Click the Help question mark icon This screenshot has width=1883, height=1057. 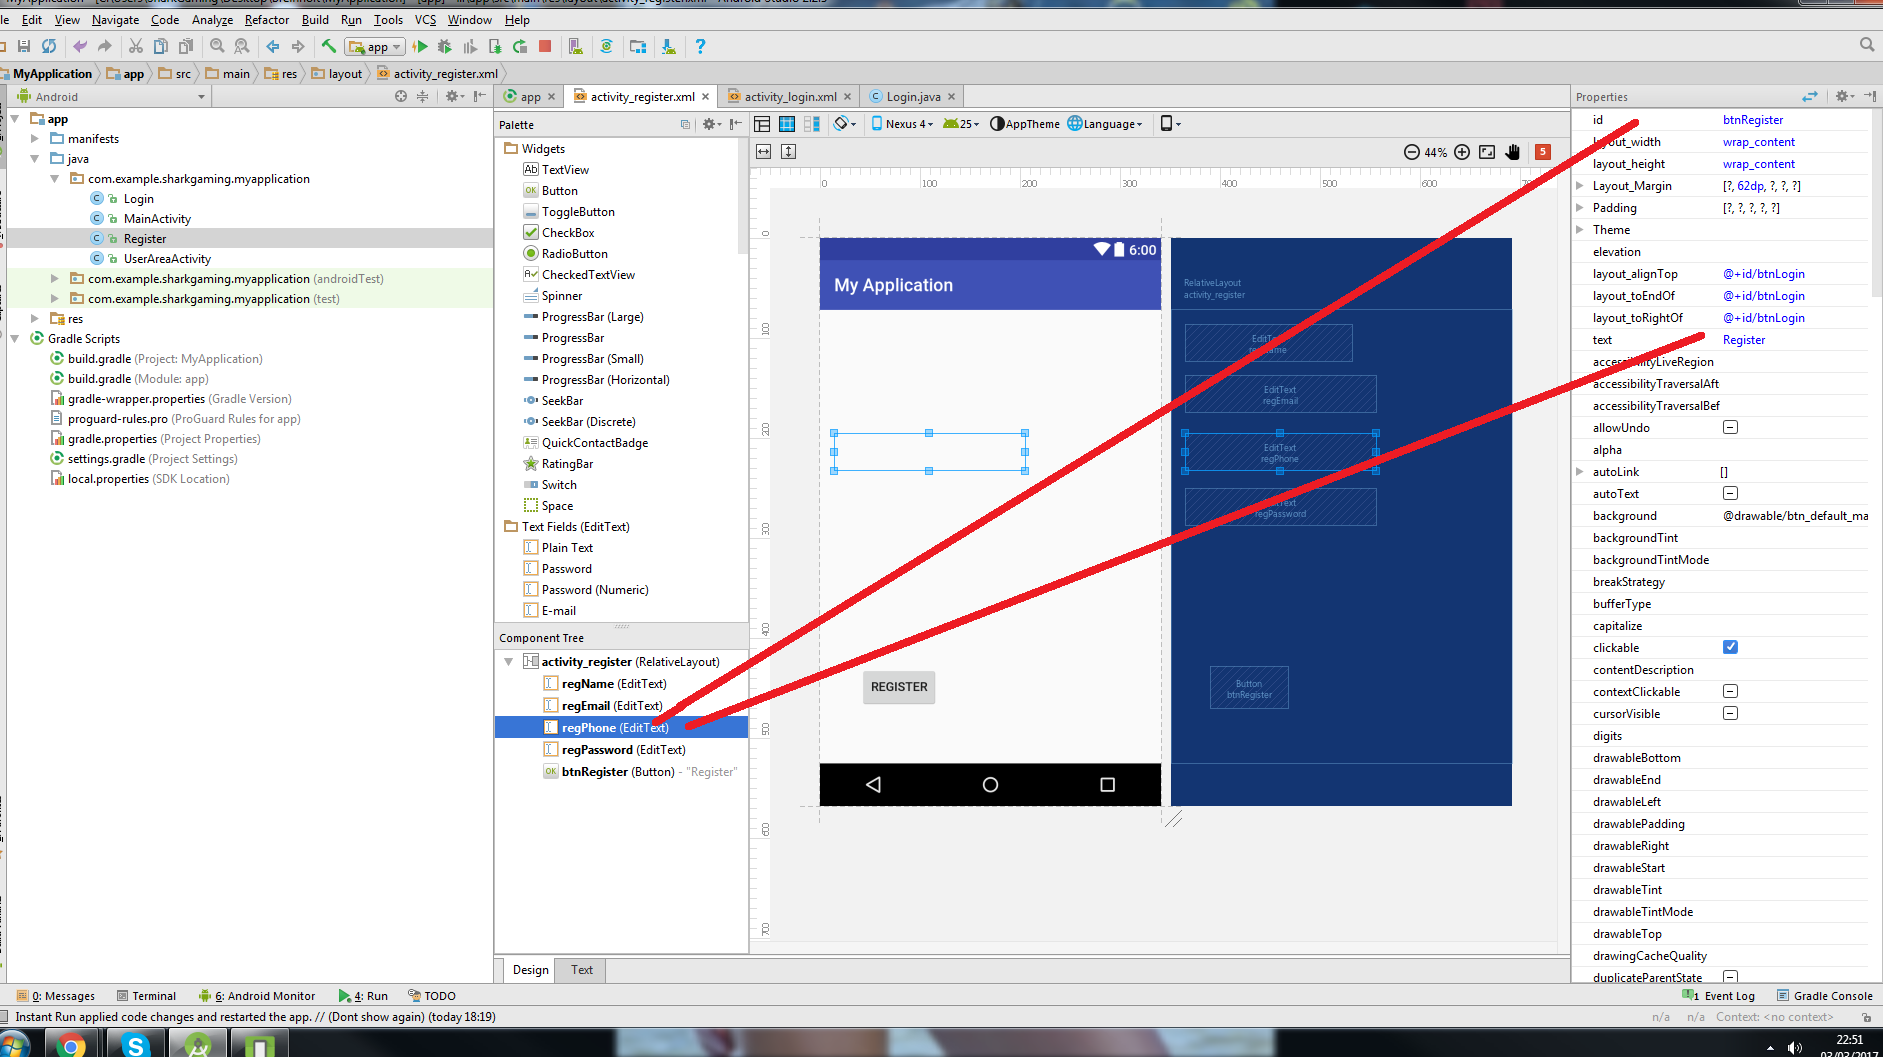click(x=700, y=46)
